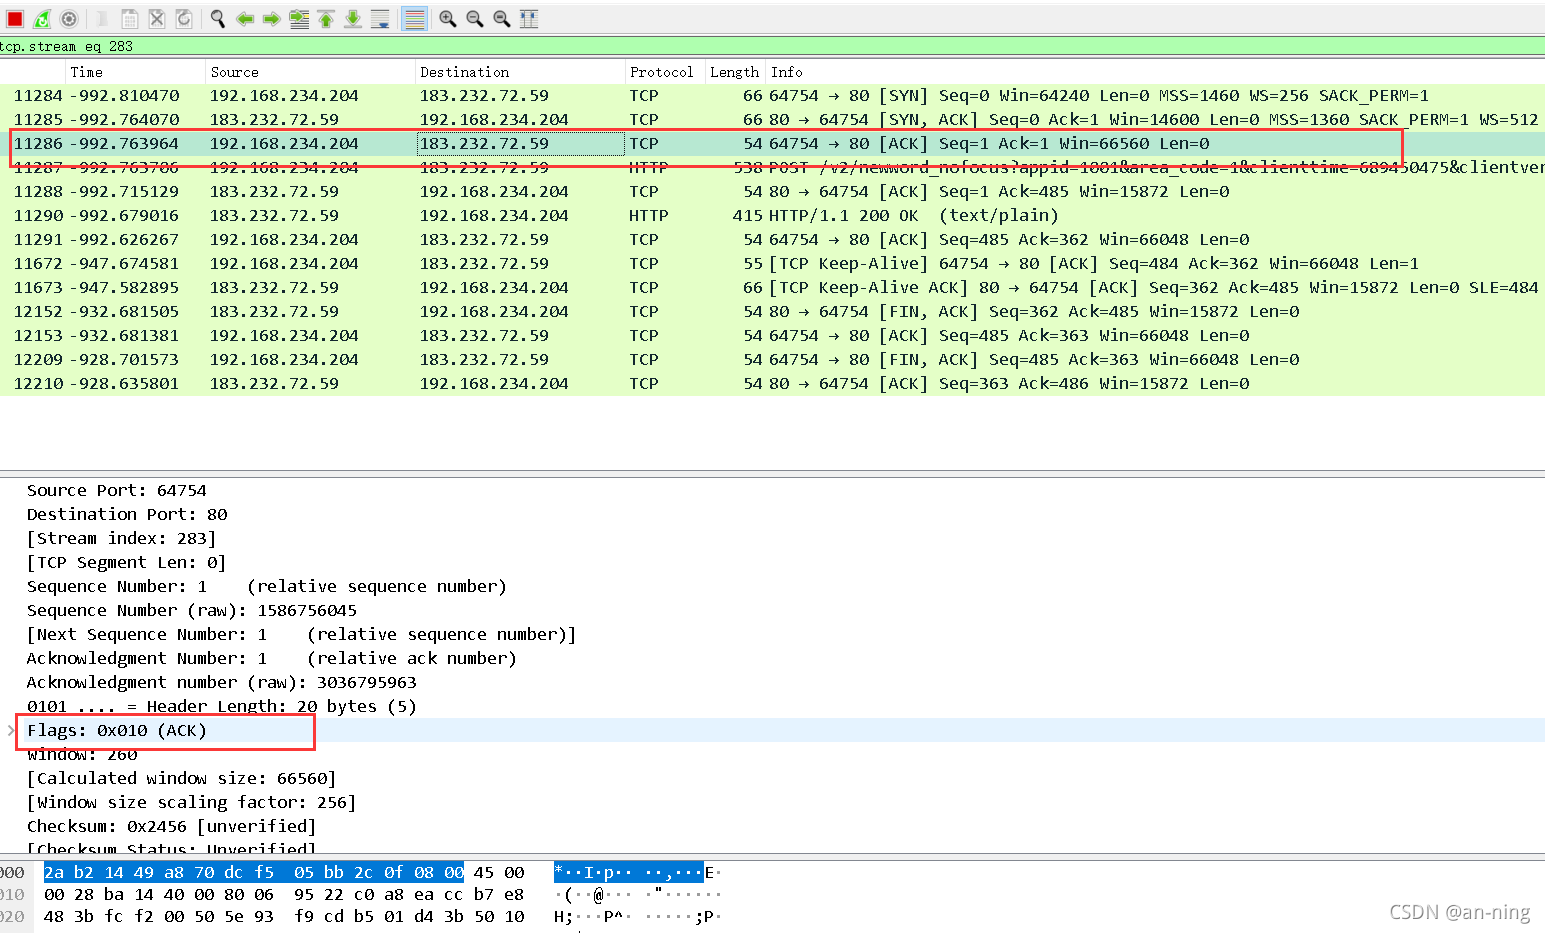
Task: Toggle auto-scroll during live capture
Action: [x=380, y=19]
